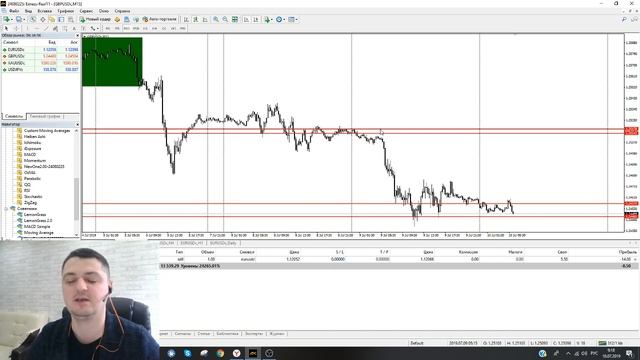This screenshot has width=640, height=360.
Task: Select Momentum indicator in Navigator
Action: pos(35,160)
